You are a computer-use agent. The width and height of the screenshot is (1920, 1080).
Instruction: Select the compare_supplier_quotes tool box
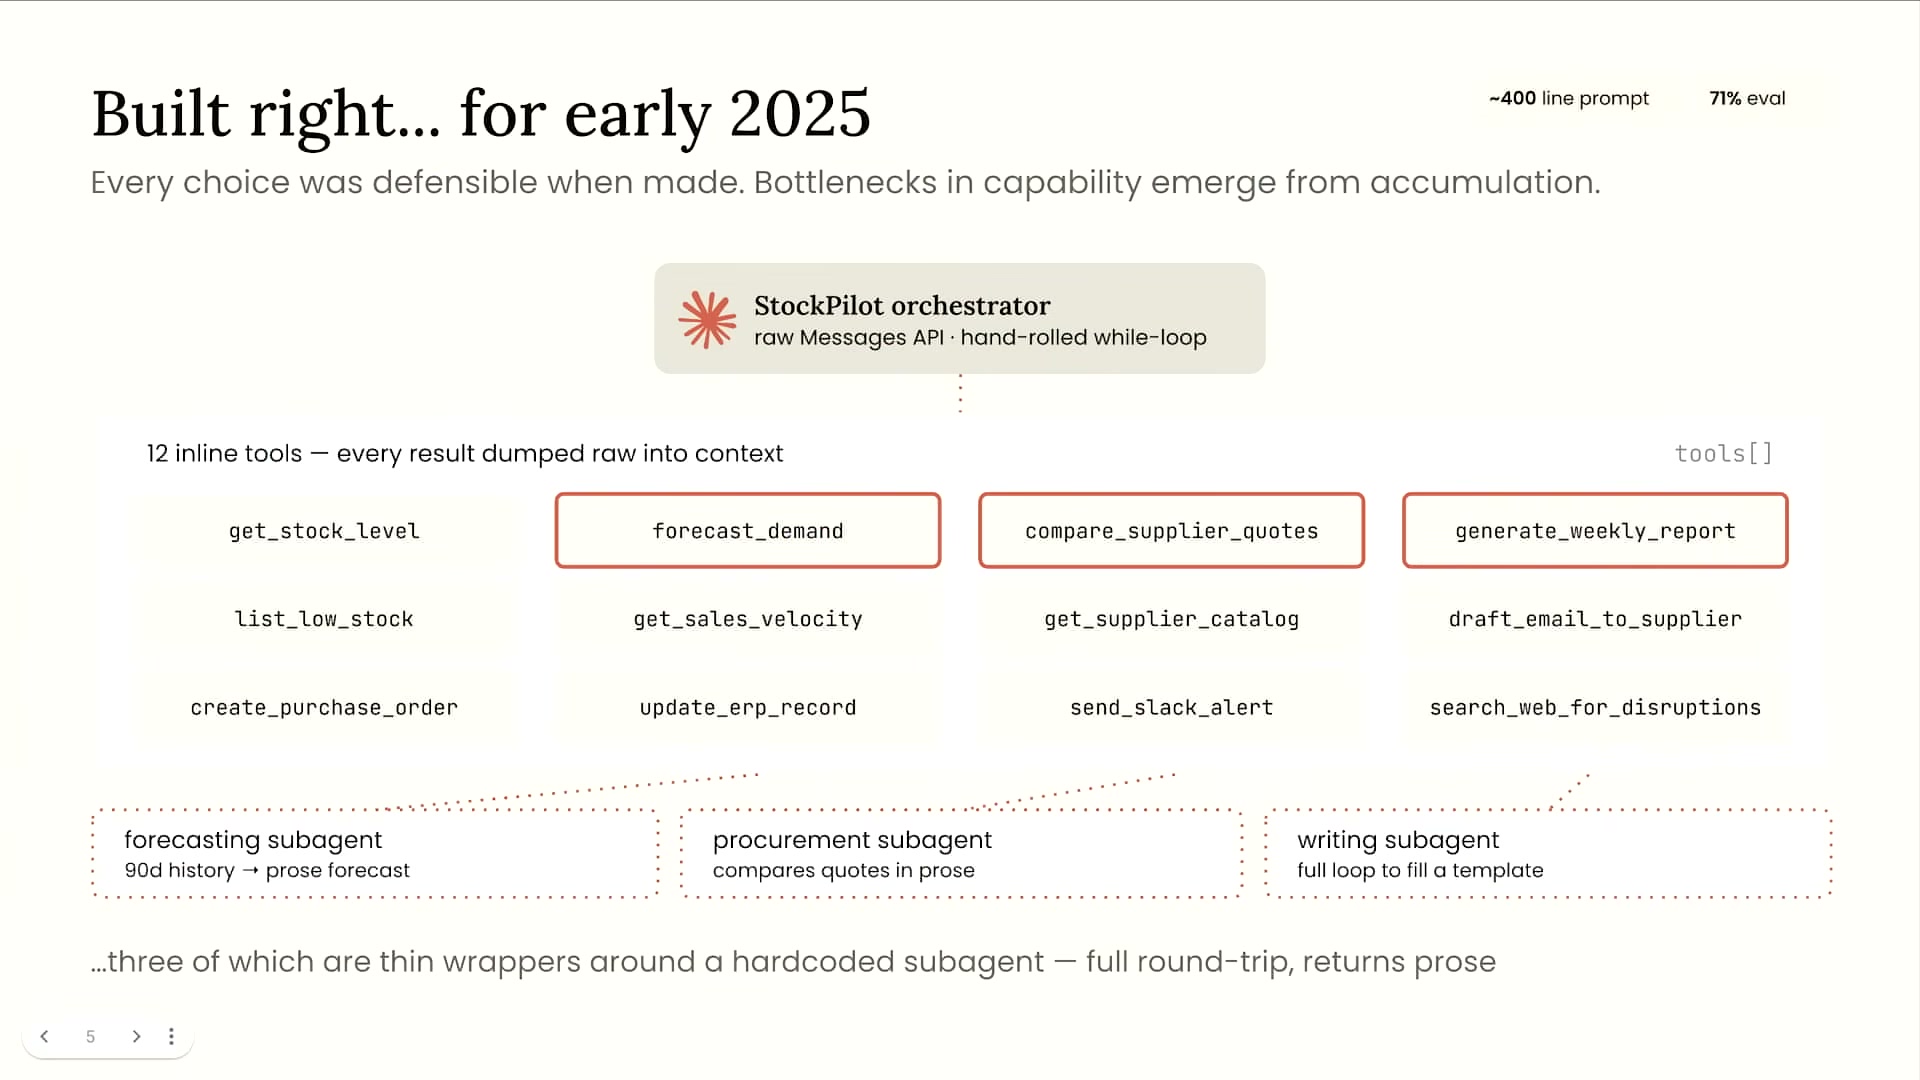point(1171,531)
